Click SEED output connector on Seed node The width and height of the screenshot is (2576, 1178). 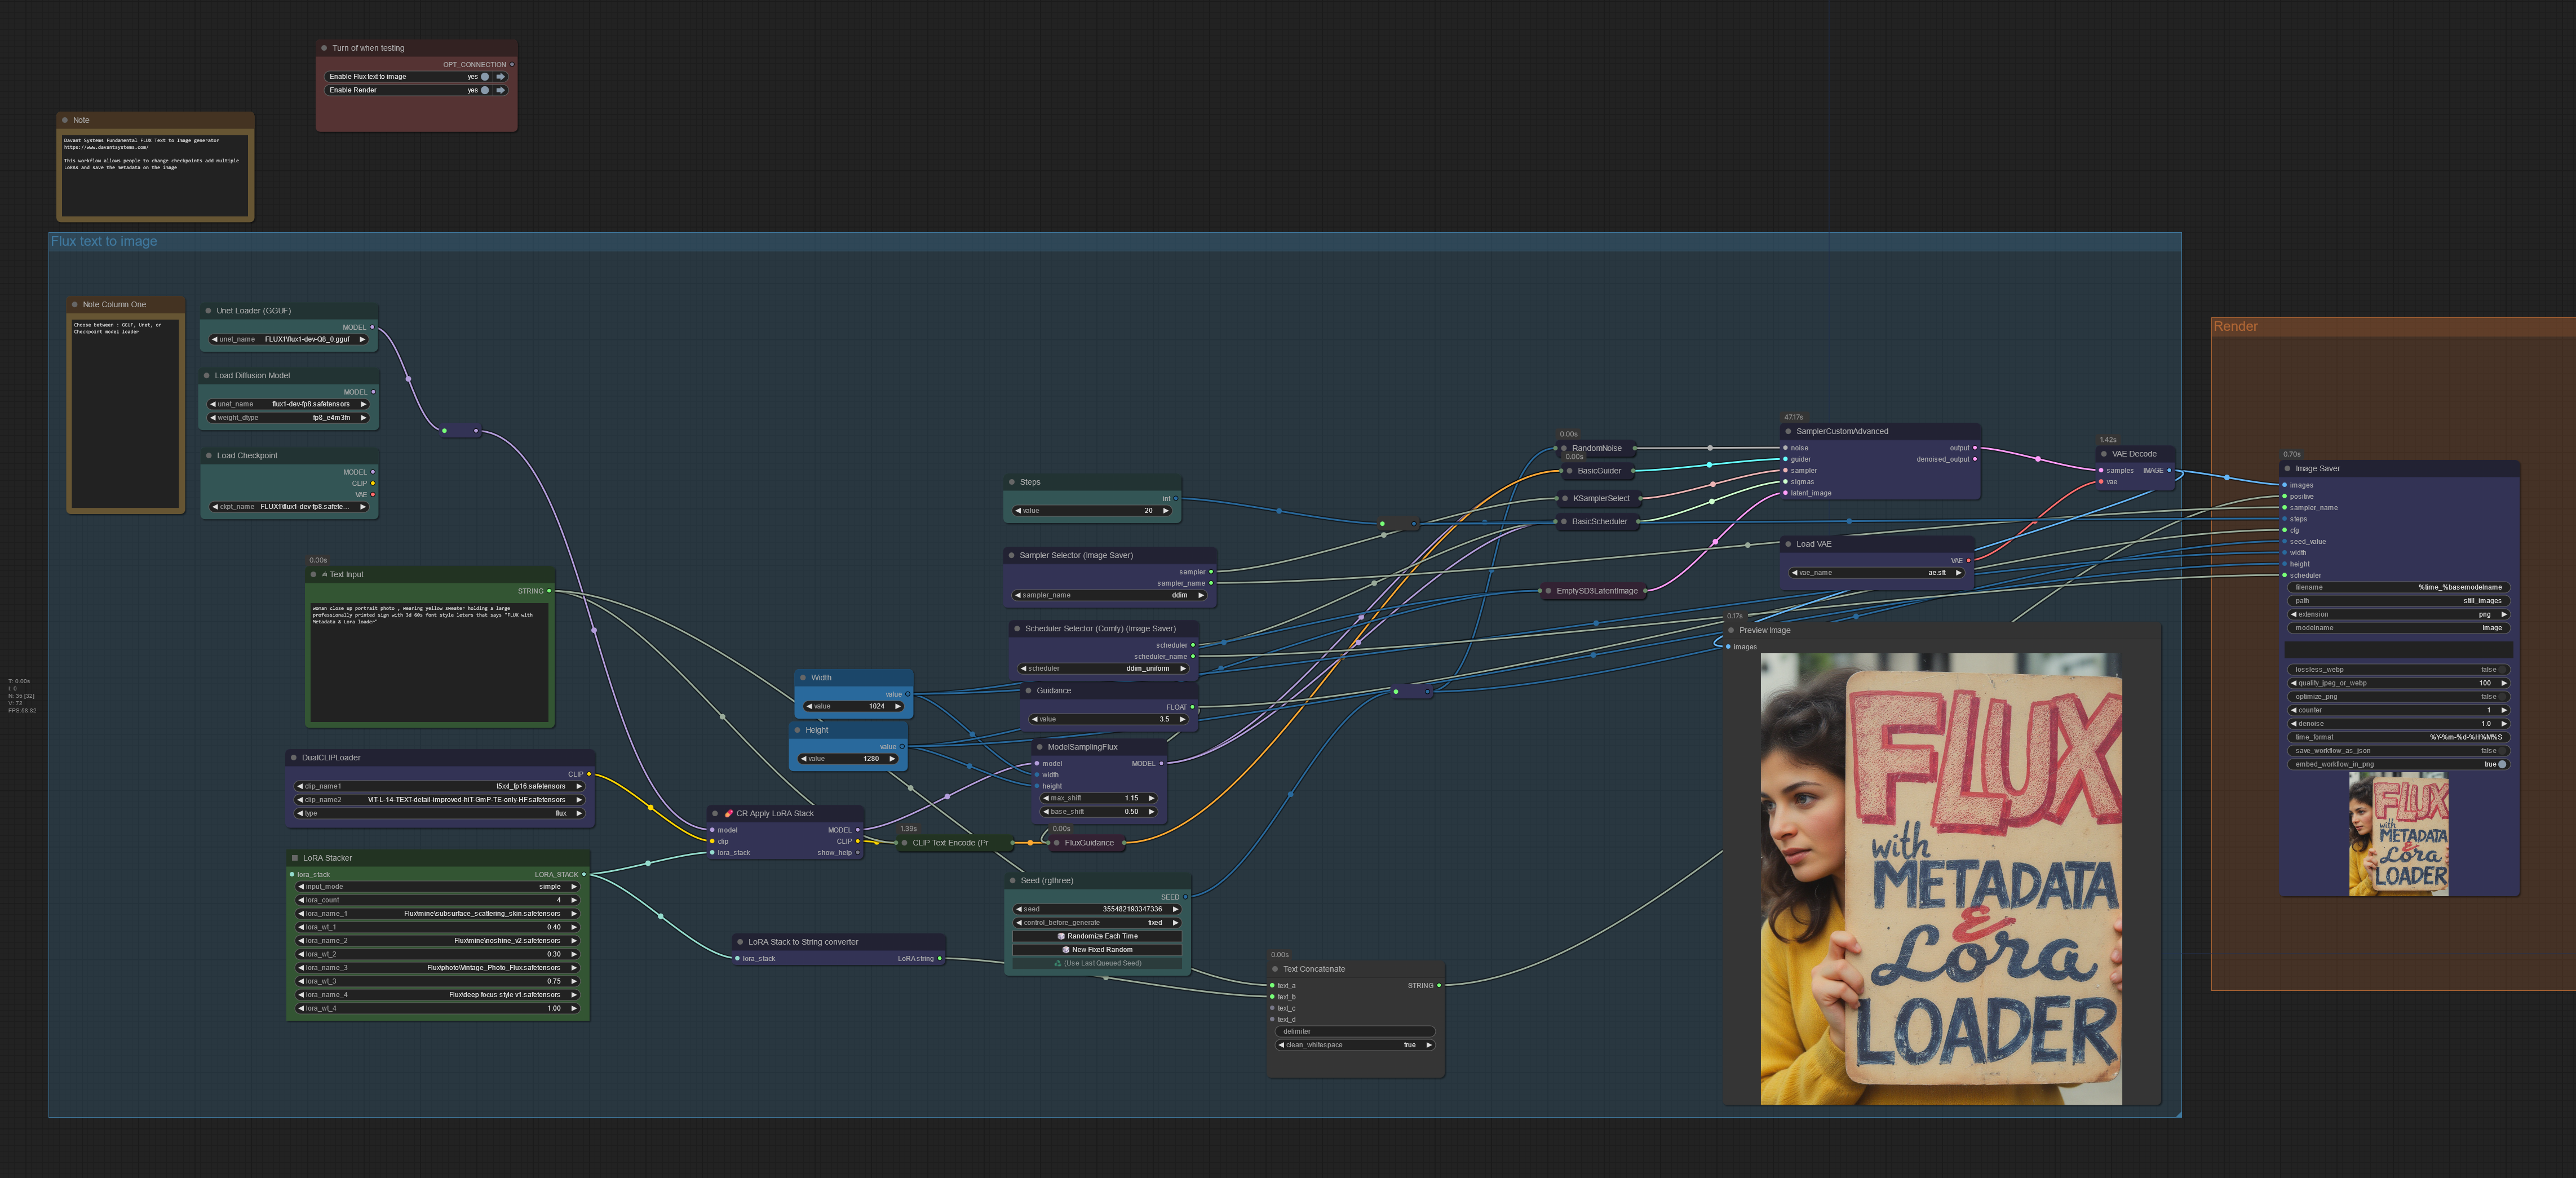[x=1185, y=897]
